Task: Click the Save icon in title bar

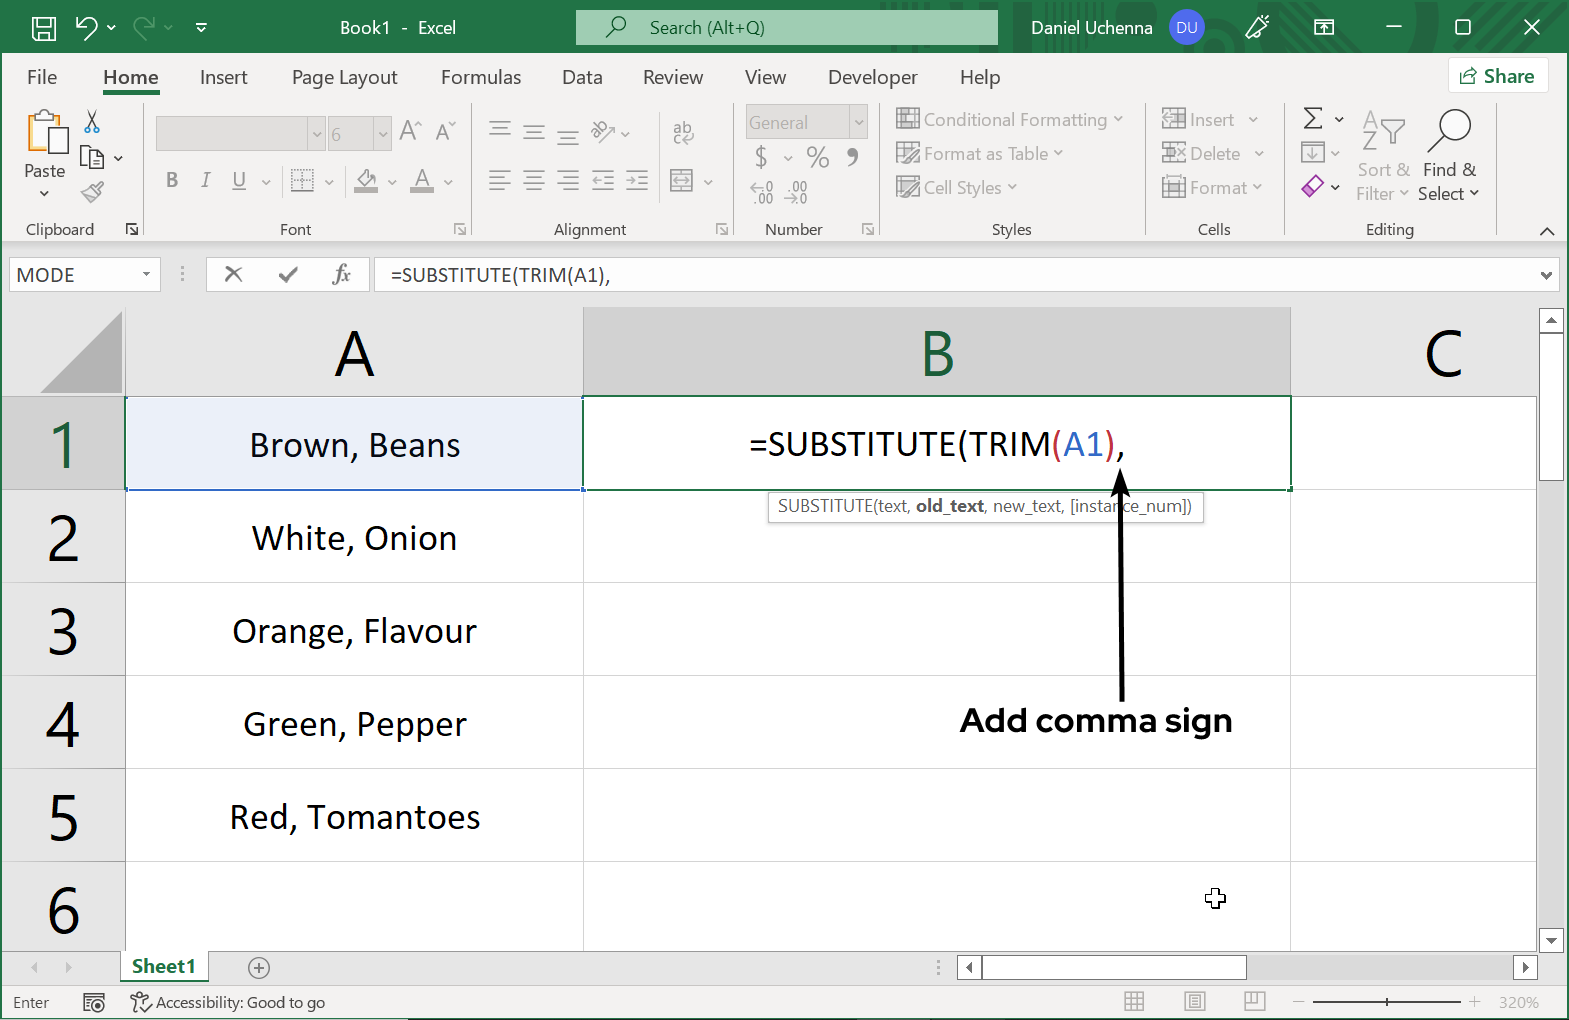Action: pyautogui.click(x=44, y=28)
